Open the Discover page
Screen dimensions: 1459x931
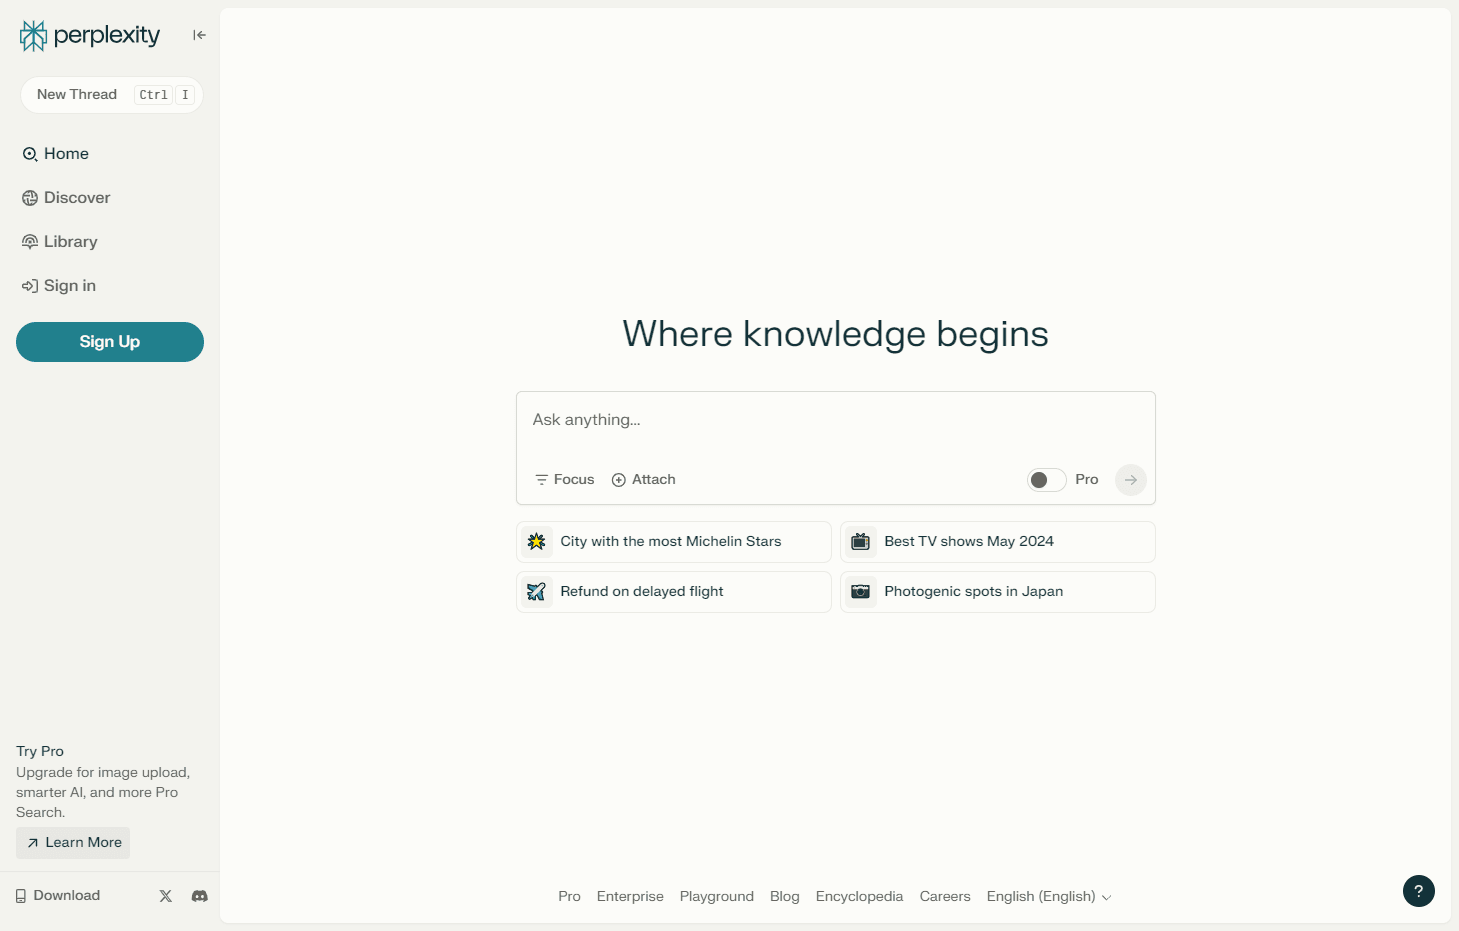(x=66, y=198)
